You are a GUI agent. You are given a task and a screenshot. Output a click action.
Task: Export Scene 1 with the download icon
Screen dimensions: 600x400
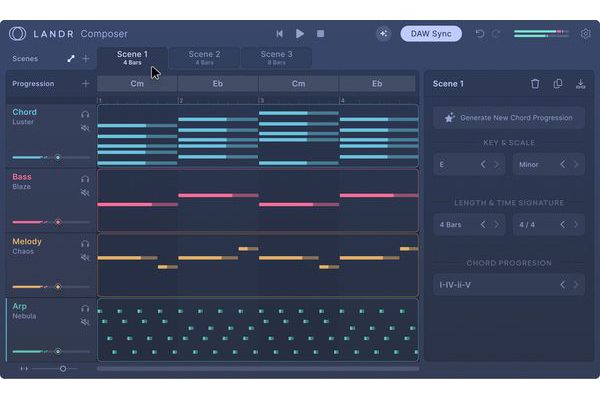(581, 84)
